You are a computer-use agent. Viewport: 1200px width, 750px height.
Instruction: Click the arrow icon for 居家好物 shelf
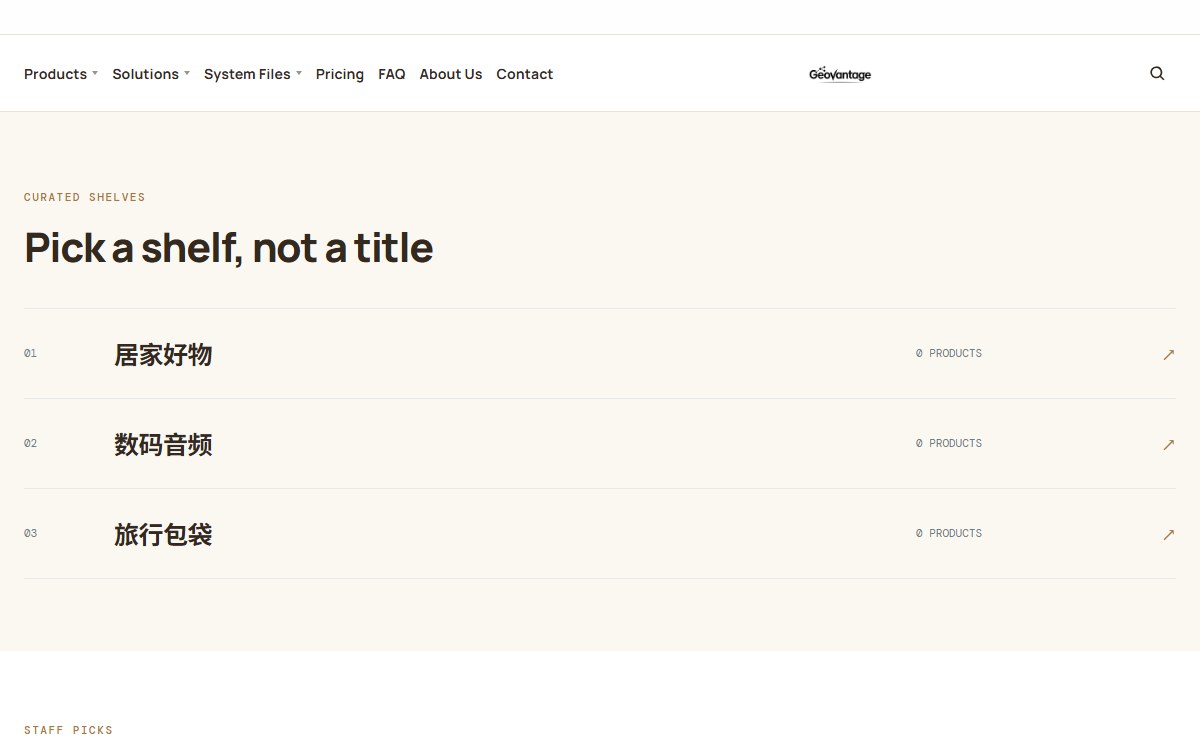(x=1168, y=354)
